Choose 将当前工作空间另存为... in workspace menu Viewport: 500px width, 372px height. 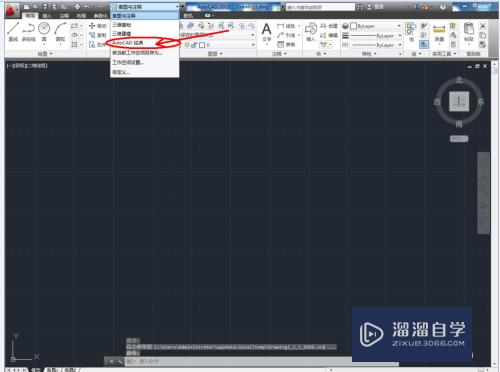click(144, 53)
